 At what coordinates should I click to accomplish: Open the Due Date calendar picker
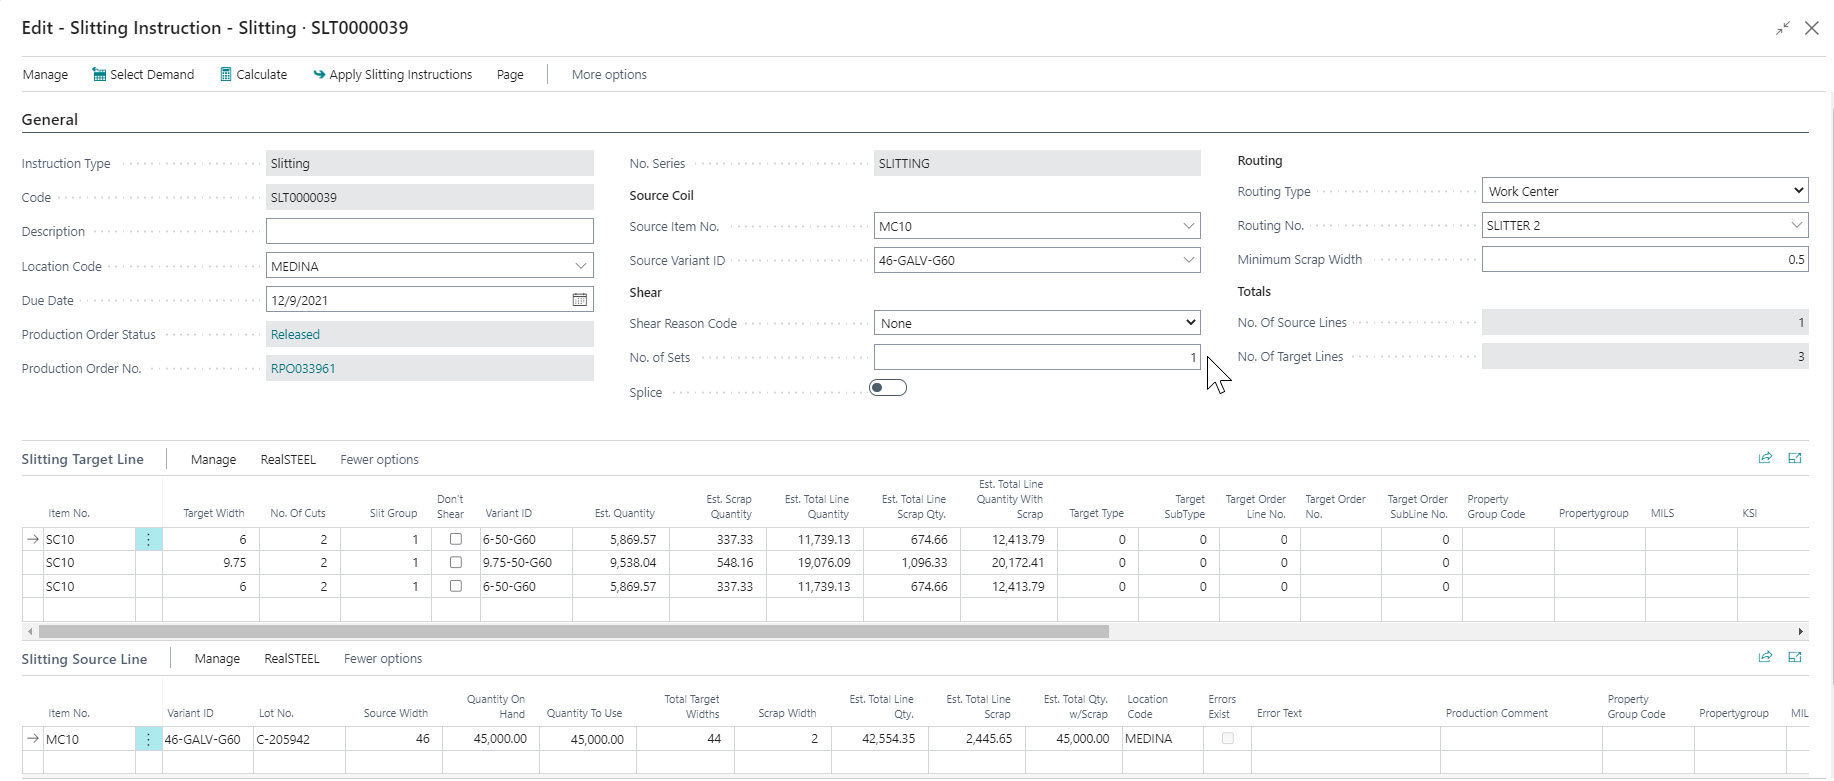coord(579,300)
